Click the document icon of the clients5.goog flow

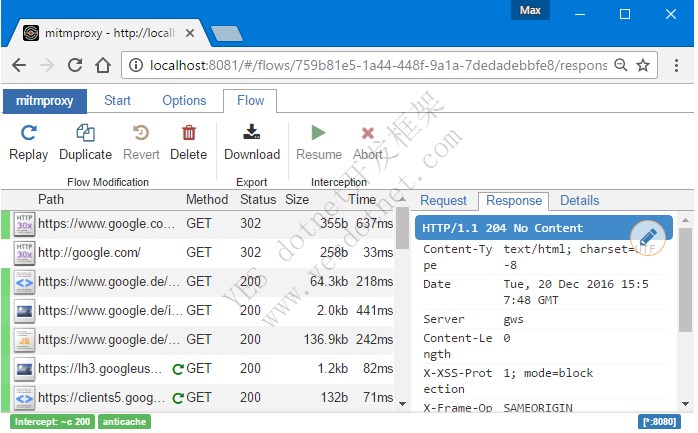point(24,397)
